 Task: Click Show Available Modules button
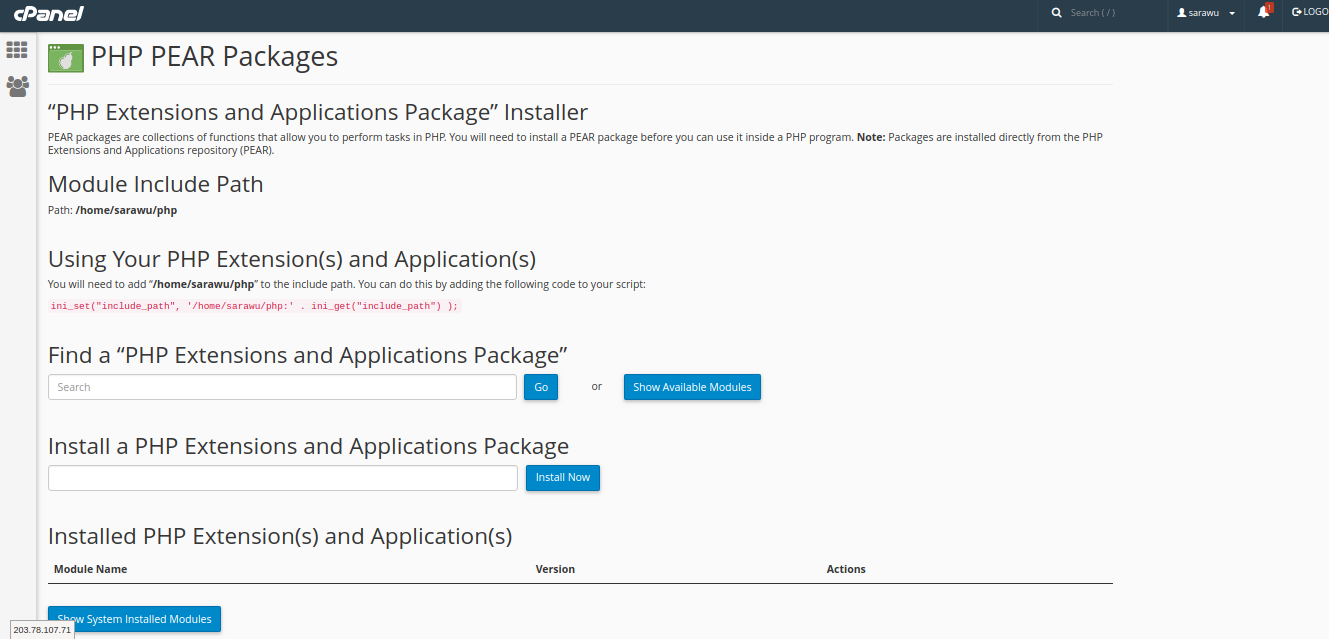[692, 387]
